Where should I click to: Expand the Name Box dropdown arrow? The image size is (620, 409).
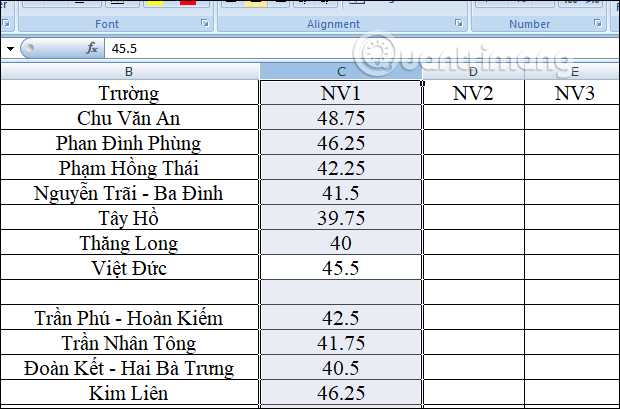pyautogui.click(x=10, y=49)
